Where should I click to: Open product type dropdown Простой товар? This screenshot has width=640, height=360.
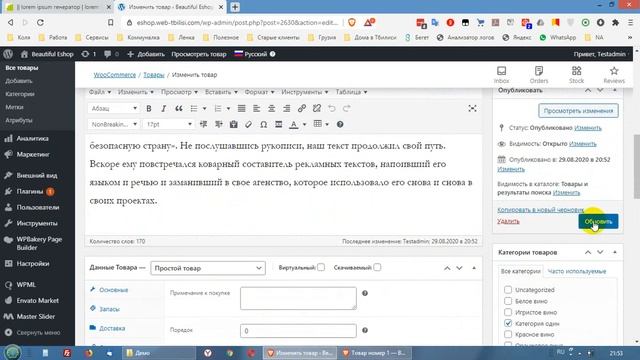click(208, 268)
